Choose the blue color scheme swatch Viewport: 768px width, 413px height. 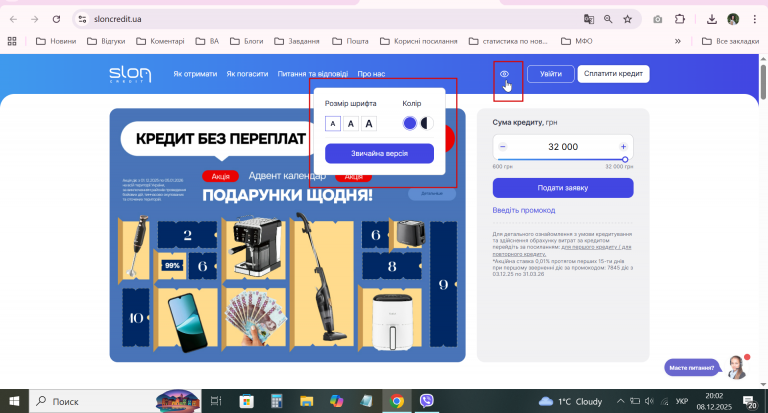[409, 123]
